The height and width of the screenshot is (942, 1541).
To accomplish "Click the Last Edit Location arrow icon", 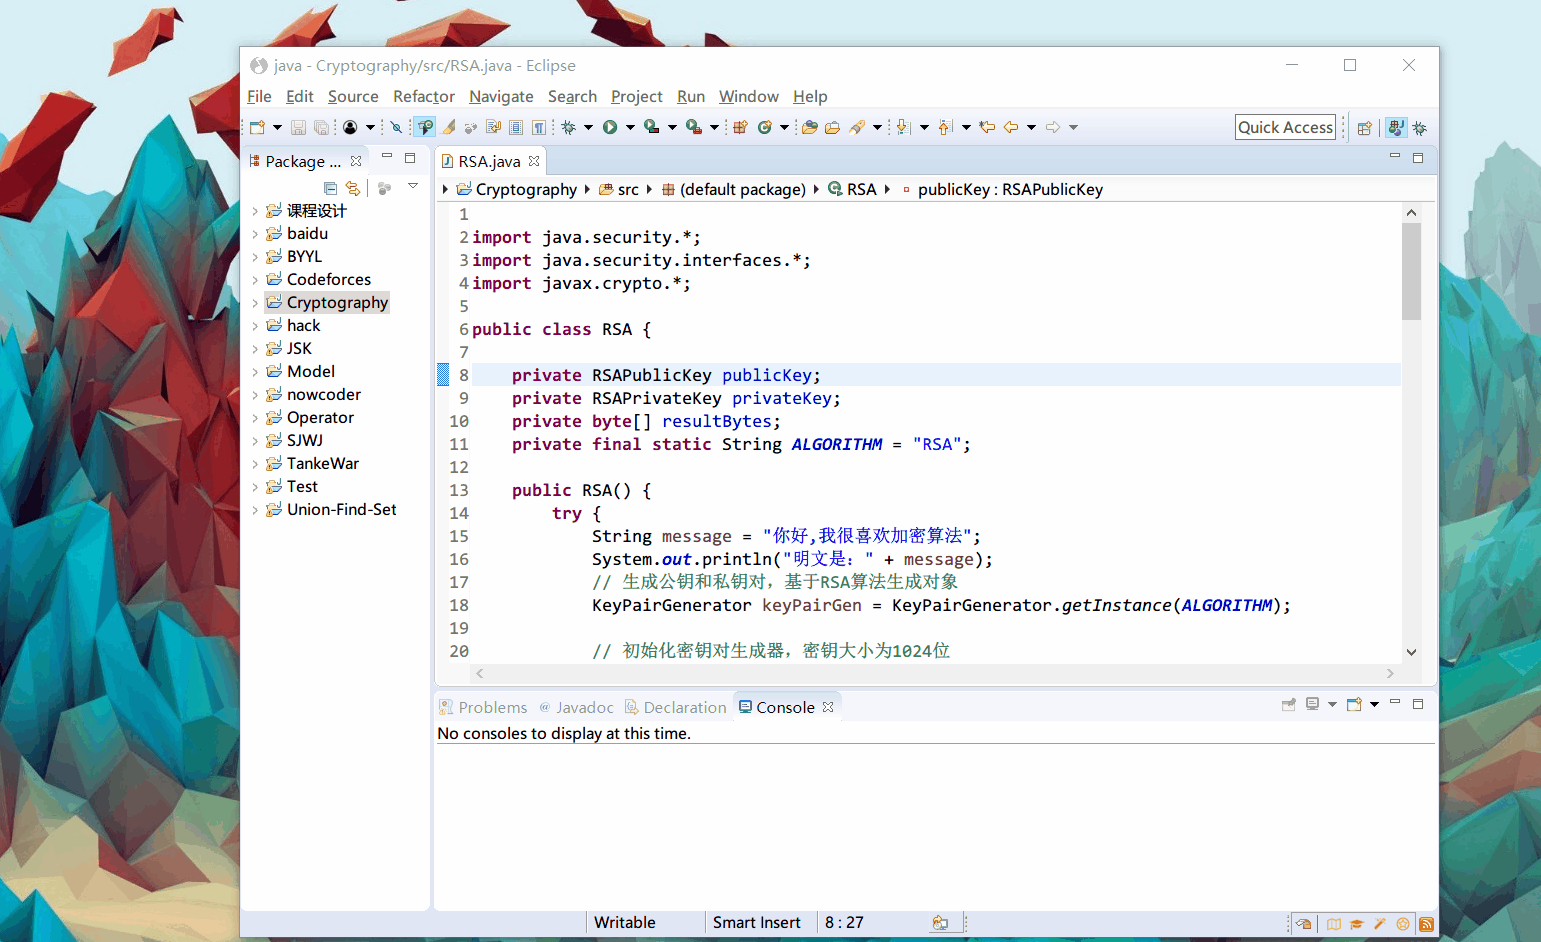I will 987,127.
